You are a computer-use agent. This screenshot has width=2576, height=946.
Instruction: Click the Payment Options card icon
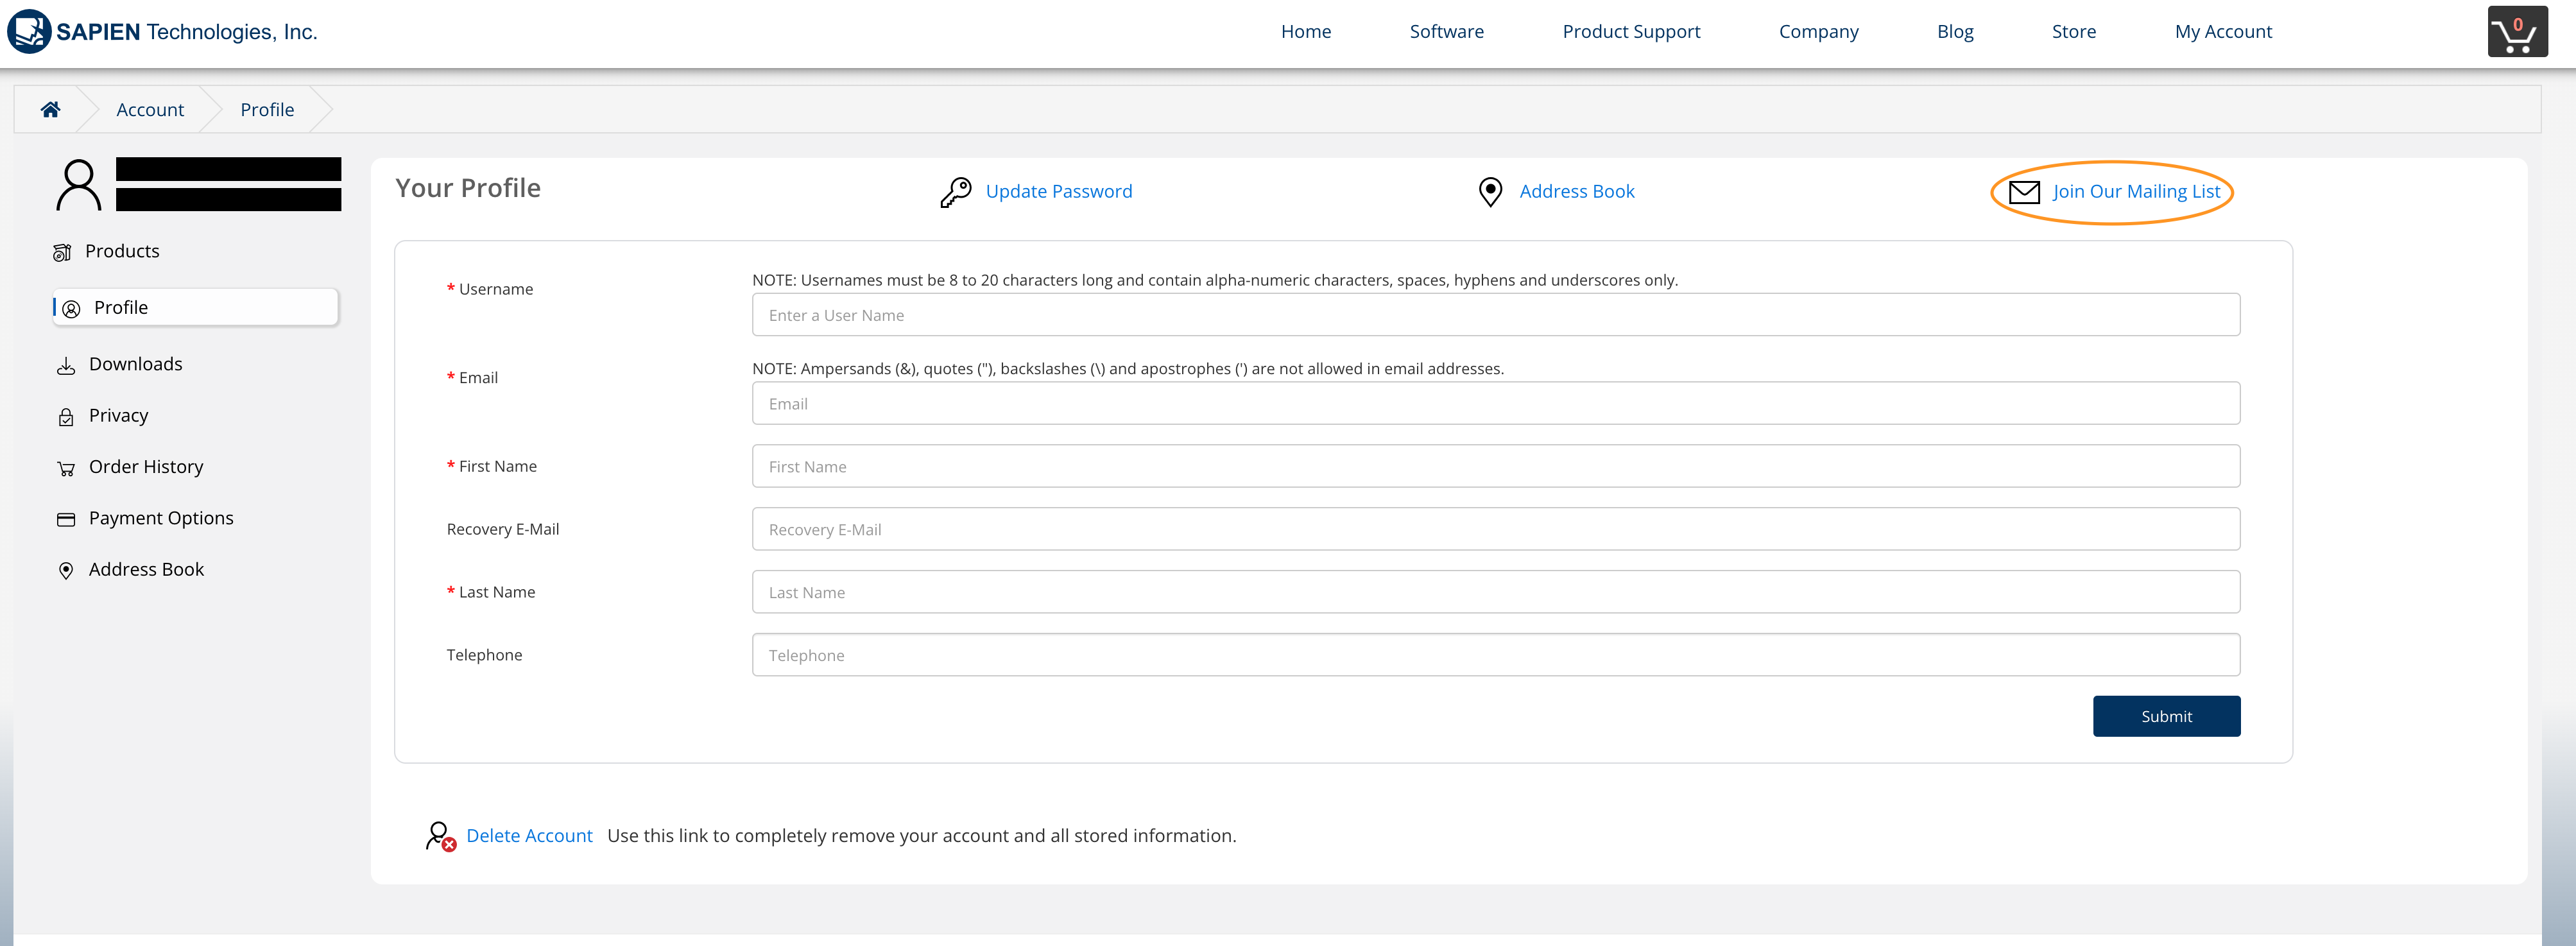point(66,519)
